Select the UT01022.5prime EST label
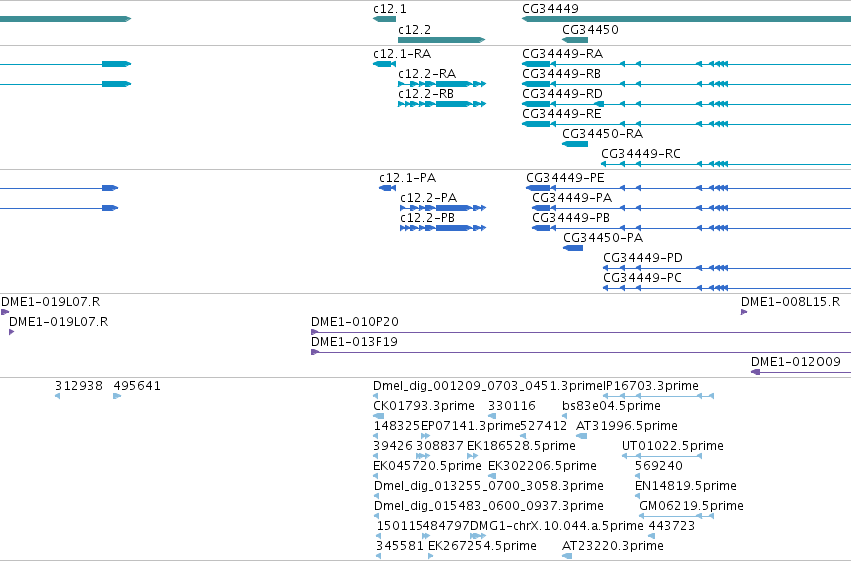 click(673, 447)
